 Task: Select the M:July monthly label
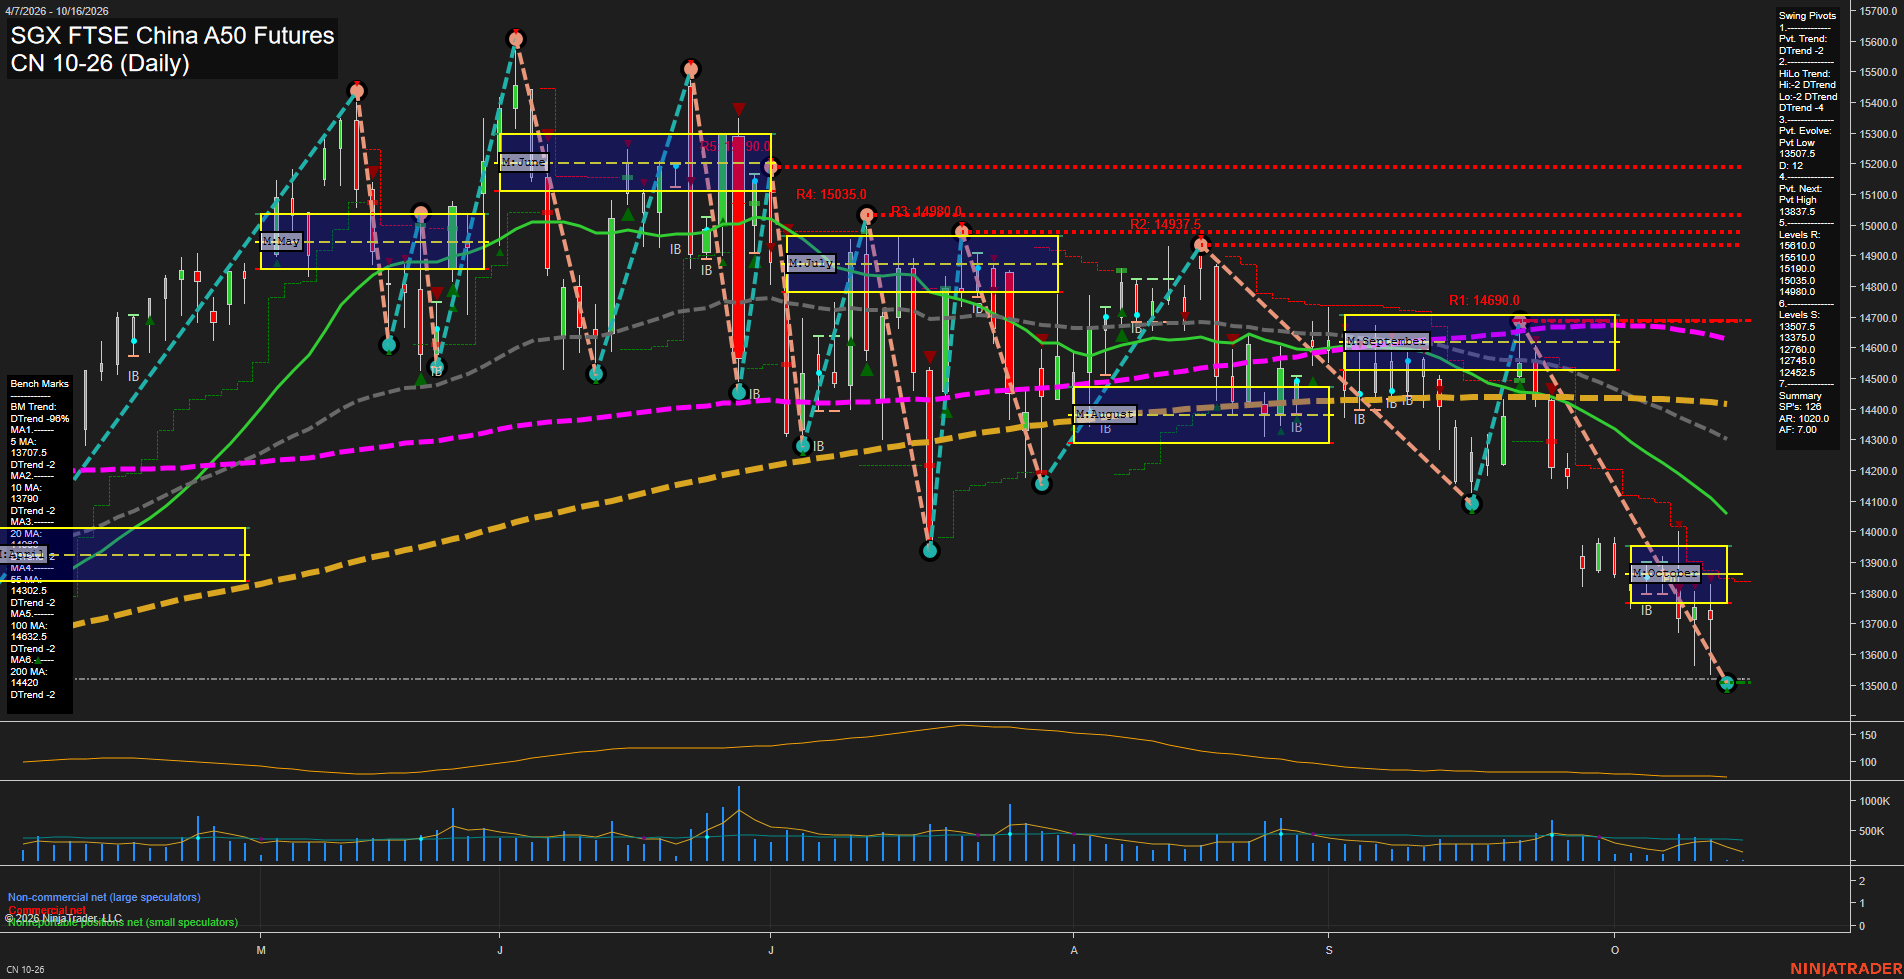810,263
